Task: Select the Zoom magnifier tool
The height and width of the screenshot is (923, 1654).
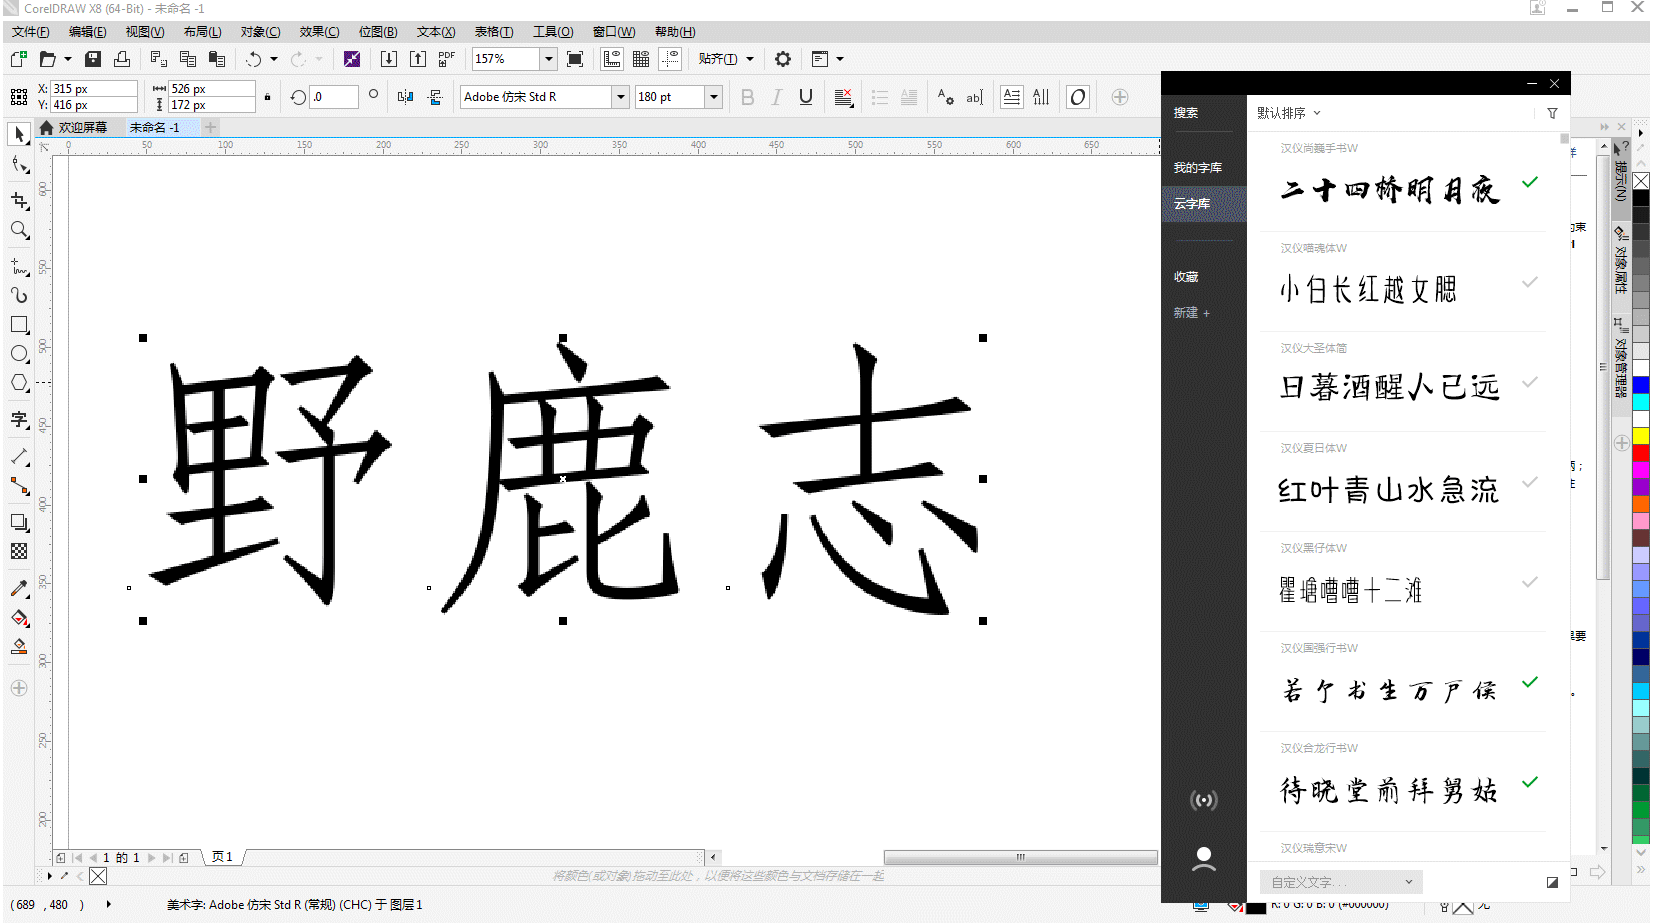Action: click(19, 231)
